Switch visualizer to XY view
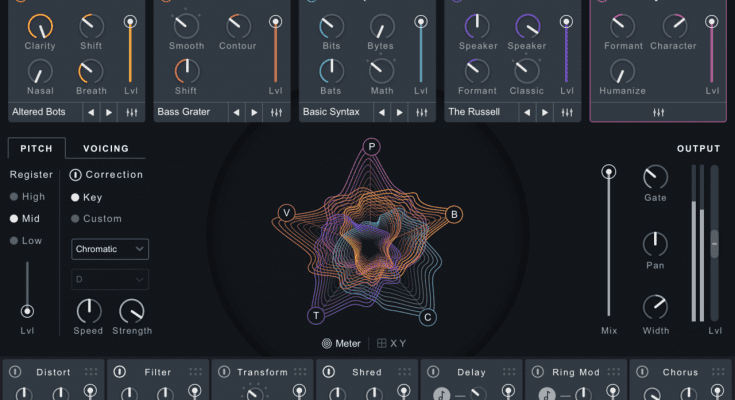This screenshot has width=735, height=400. pyautogui.click(x=392, y=344)
